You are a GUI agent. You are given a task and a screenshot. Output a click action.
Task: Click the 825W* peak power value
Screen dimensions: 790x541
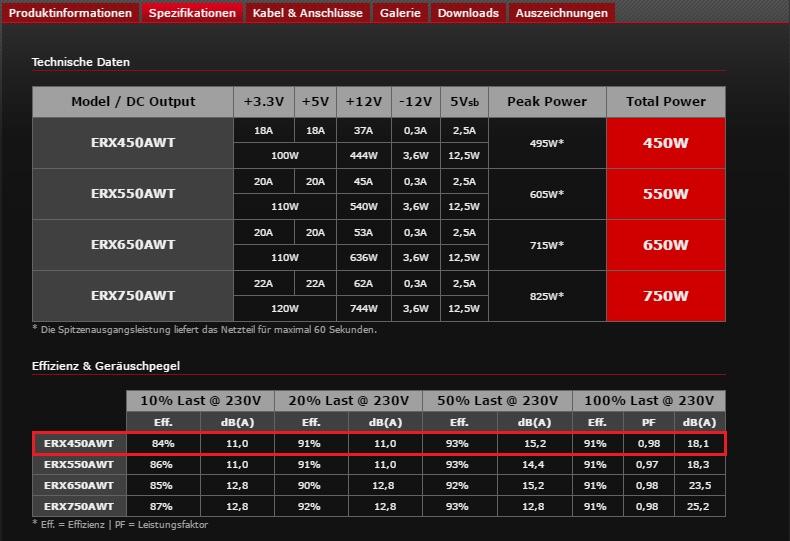(547, 296)
